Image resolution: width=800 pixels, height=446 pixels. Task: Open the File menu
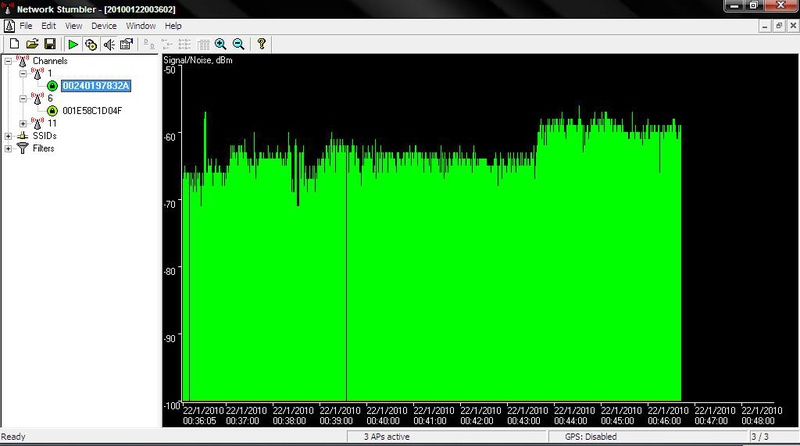point(25,25)
